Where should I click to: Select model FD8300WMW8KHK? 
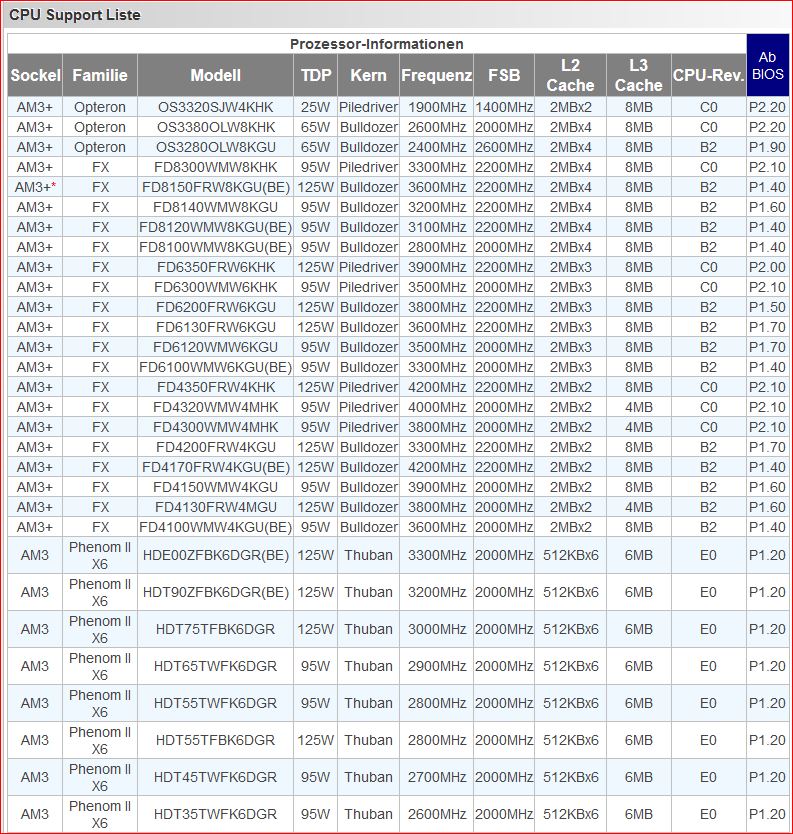point(215,167)
